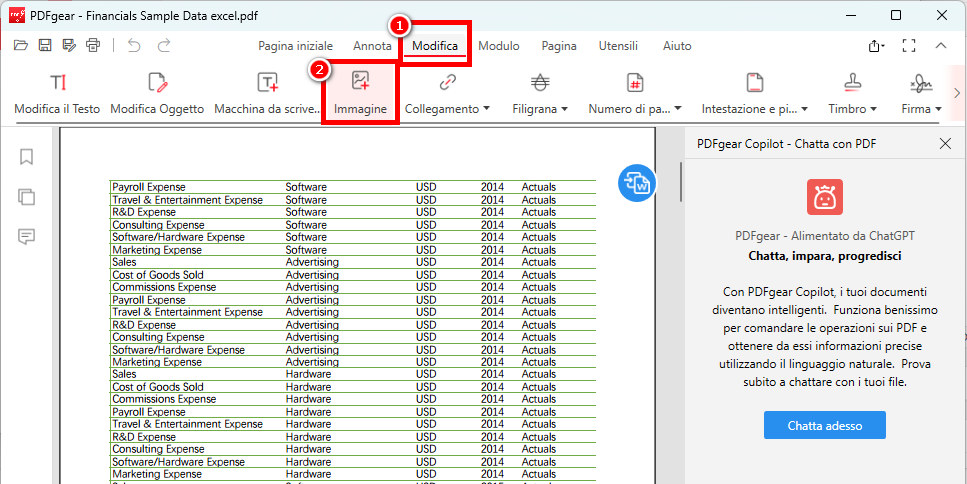Open the comments panel sidebar icon
Screen dimensions: 967x484
click(x=27, y=236)
